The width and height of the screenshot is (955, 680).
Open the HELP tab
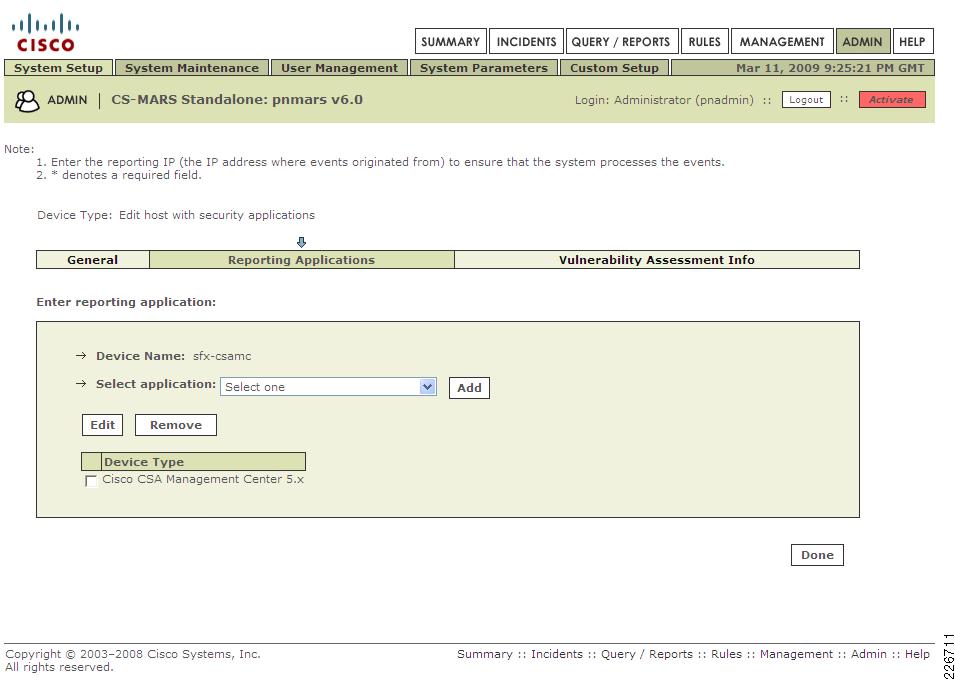[912, 41]
